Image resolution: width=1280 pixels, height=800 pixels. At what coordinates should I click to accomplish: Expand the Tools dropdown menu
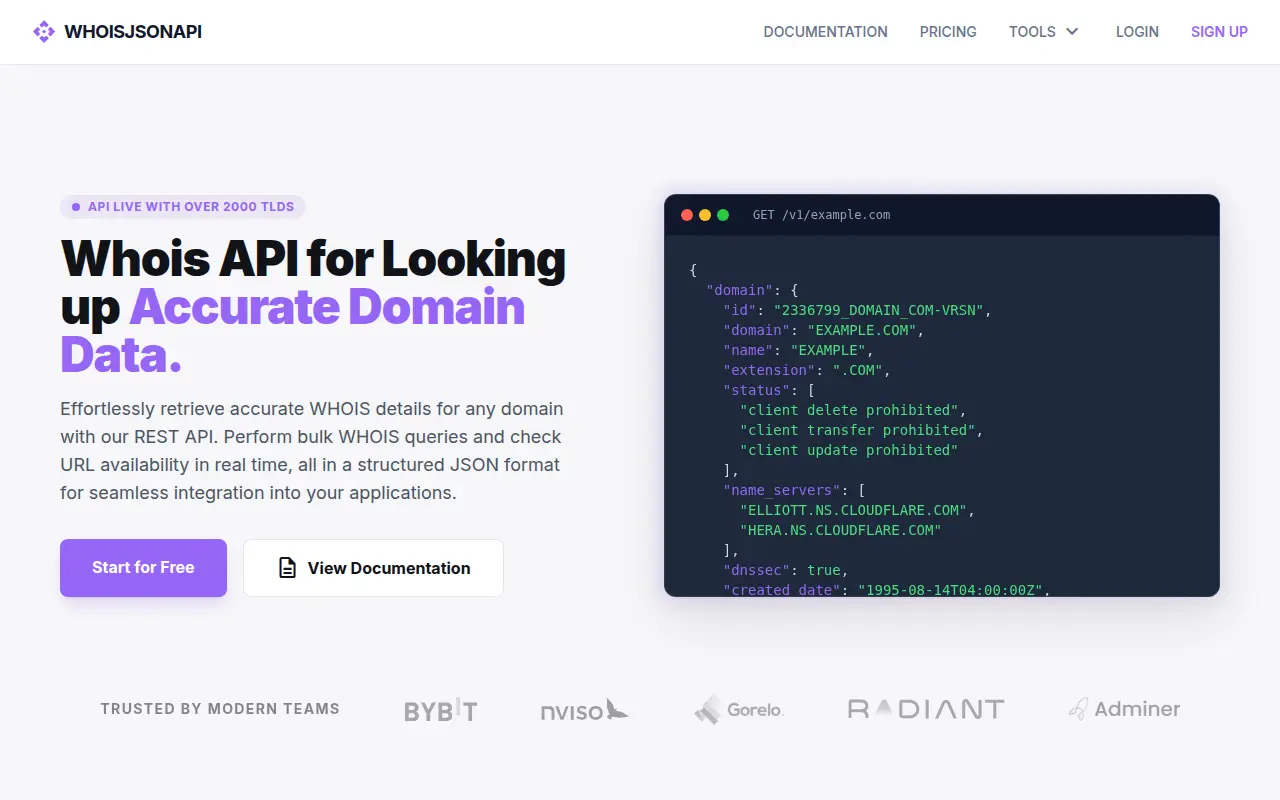[x=1044, y=32]
